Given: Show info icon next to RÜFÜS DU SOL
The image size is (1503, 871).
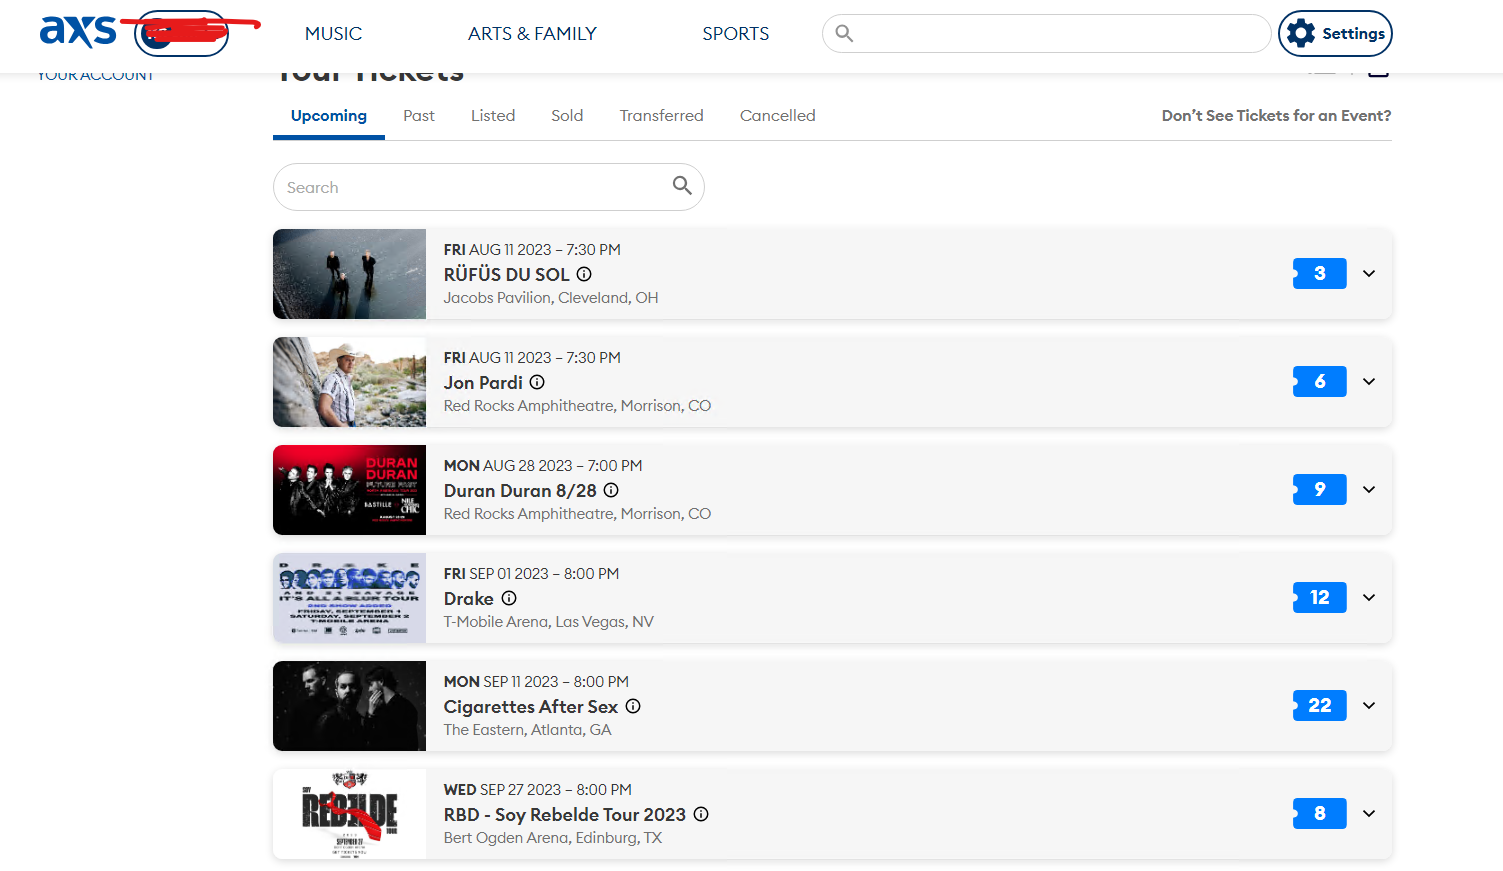Looking at the screenshot, I should coord(584,274).
